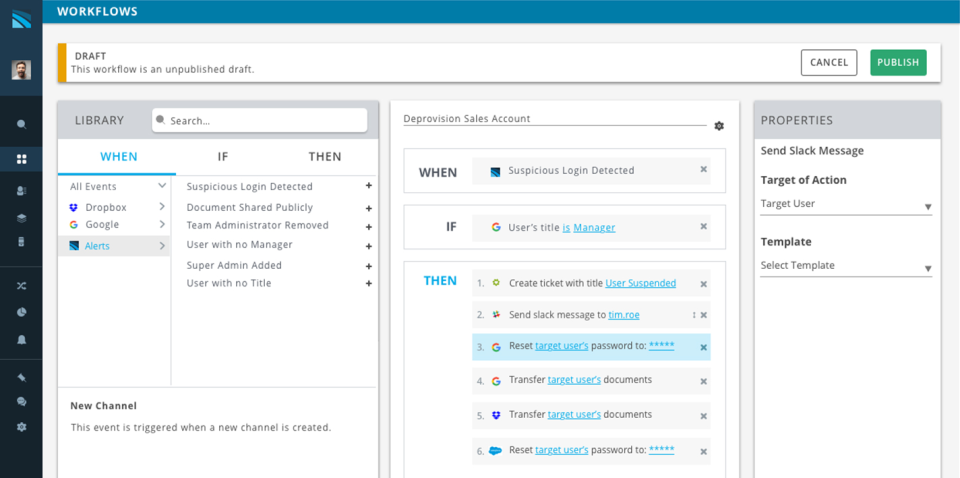Open the sidebar chat bubbles icon

21,401
